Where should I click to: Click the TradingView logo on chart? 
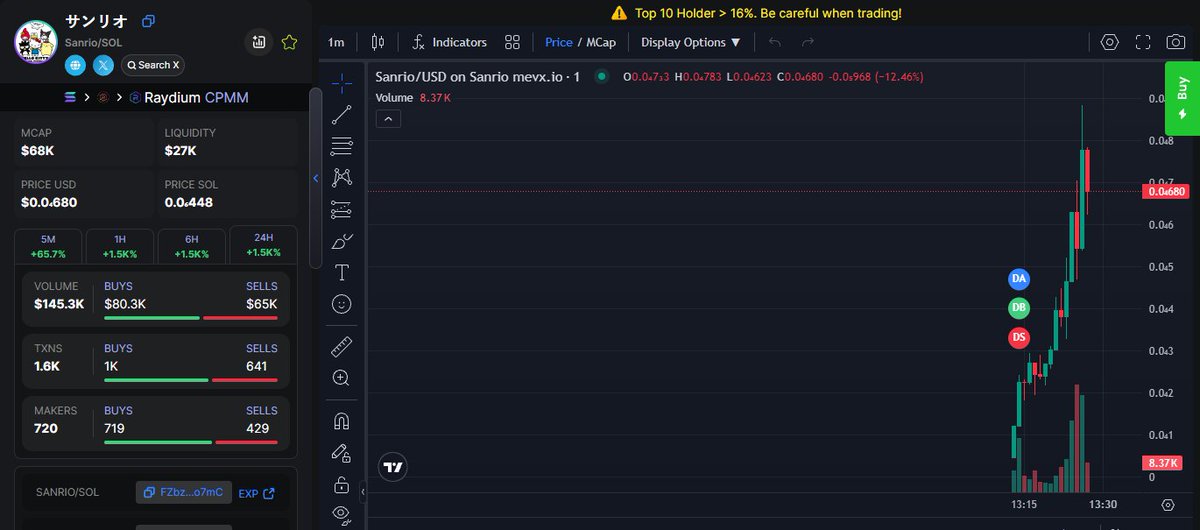[x=393, y=467]
